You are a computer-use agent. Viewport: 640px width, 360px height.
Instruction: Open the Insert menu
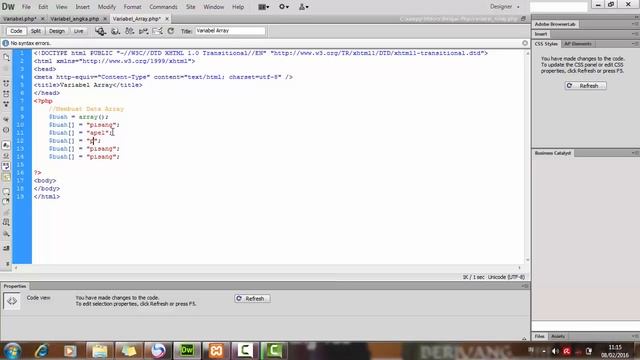[x=82, y=7]
